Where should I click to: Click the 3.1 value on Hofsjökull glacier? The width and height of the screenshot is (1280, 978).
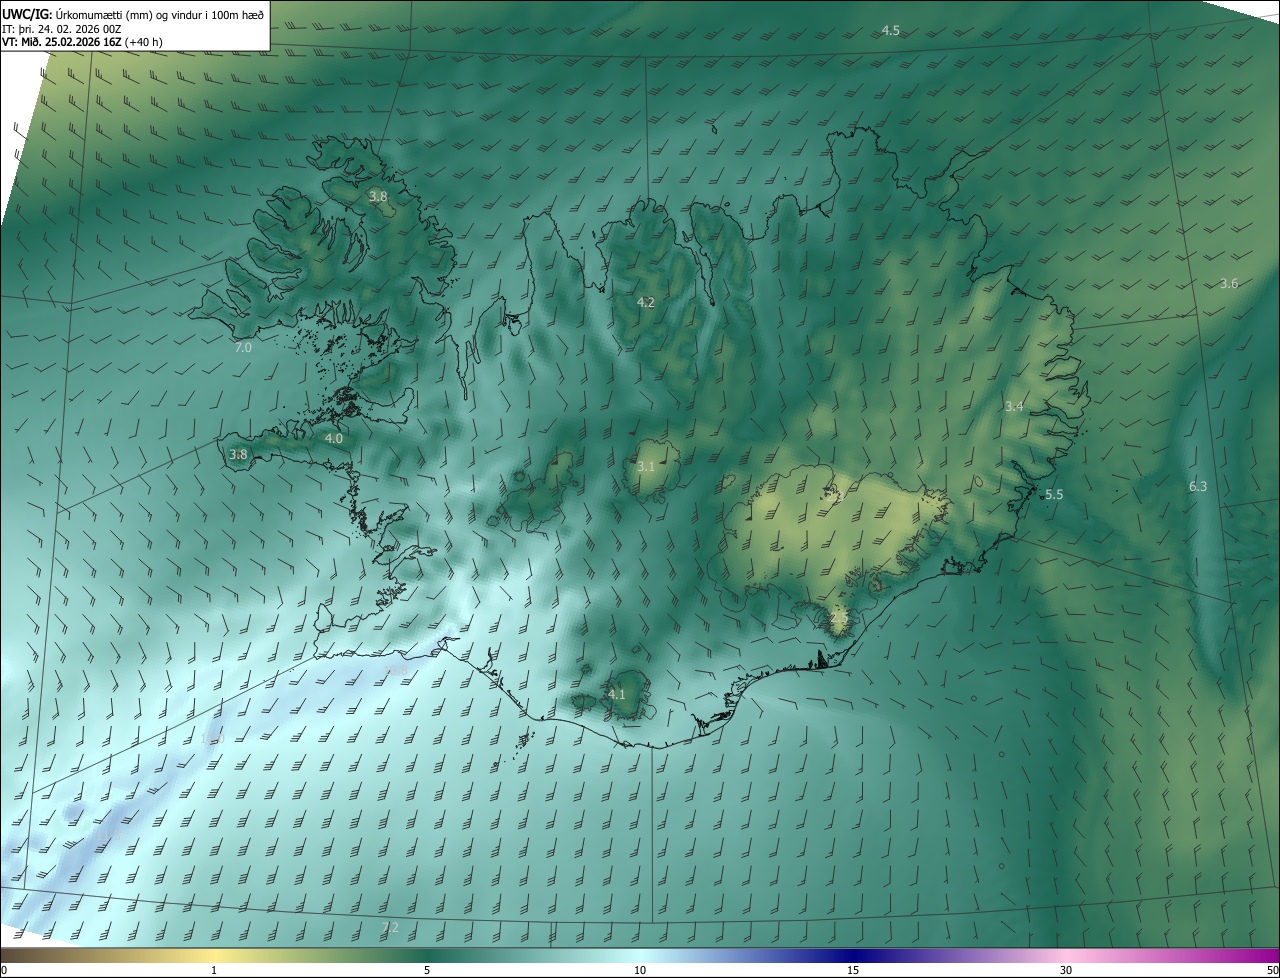coord(646,467)
